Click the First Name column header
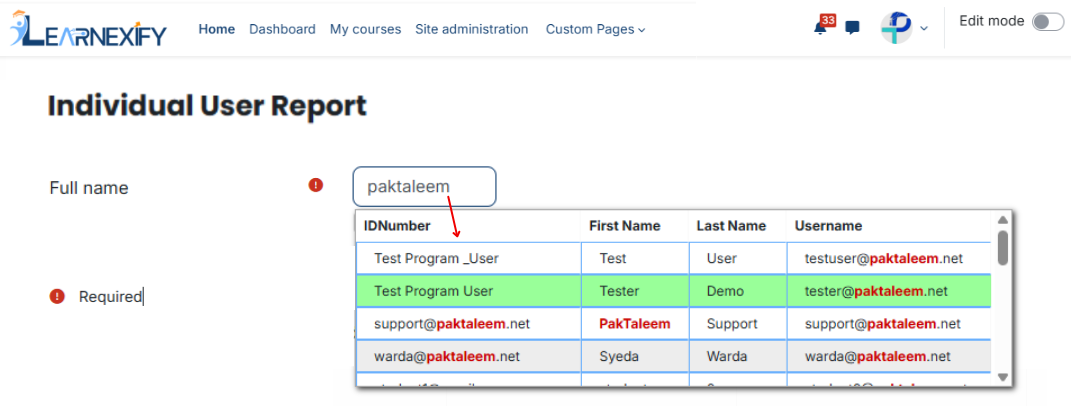Viewport: 1071px width, 406px height. click(625, 226)
